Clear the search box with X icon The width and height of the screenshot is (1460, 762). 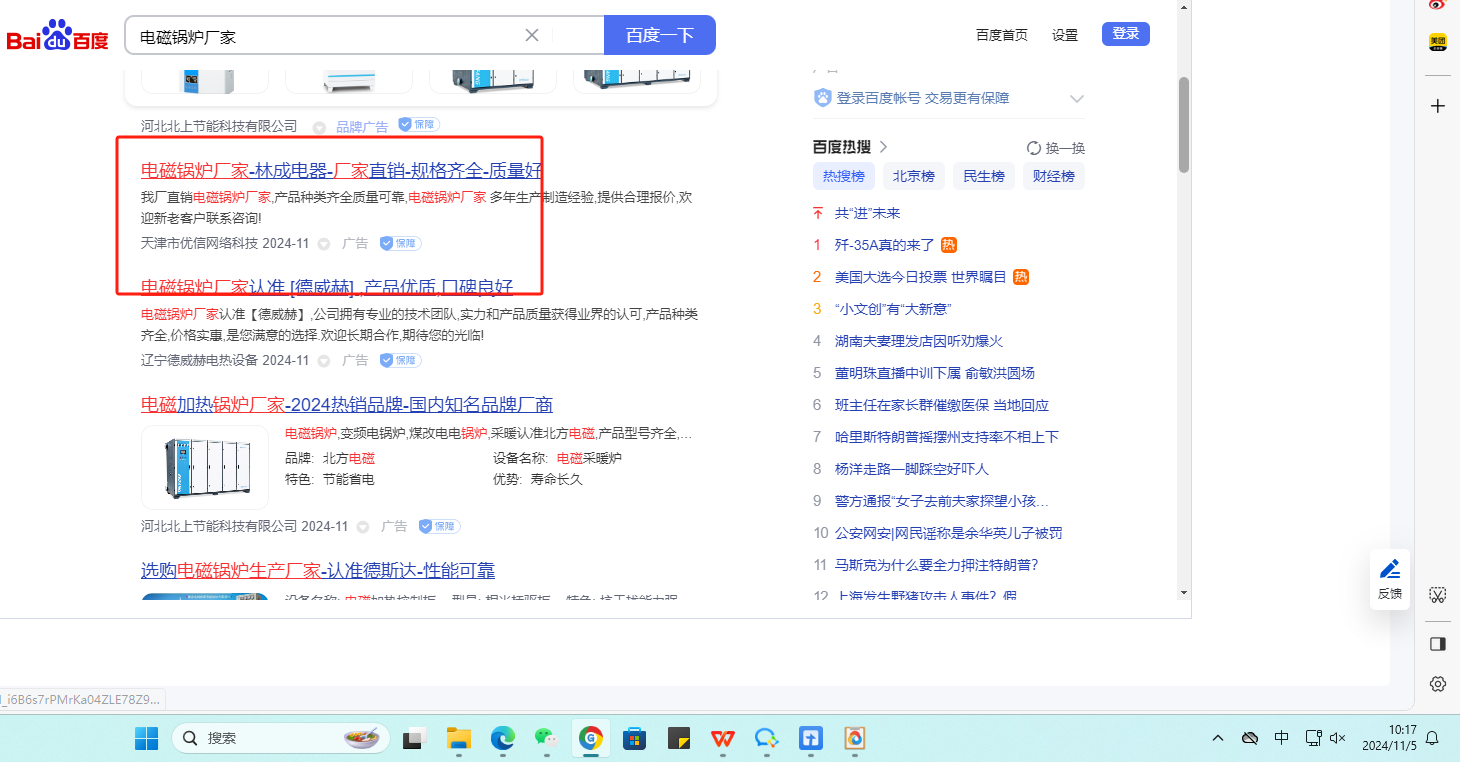(532, 35)
